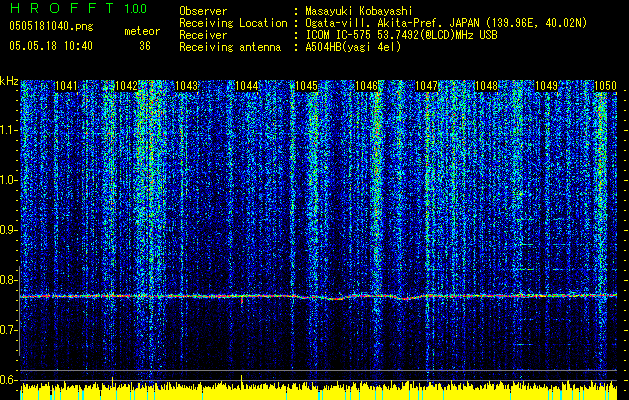This screenshot has height=400, width=629.
Task: Select the 1043 time marker label
Action: 187,86
